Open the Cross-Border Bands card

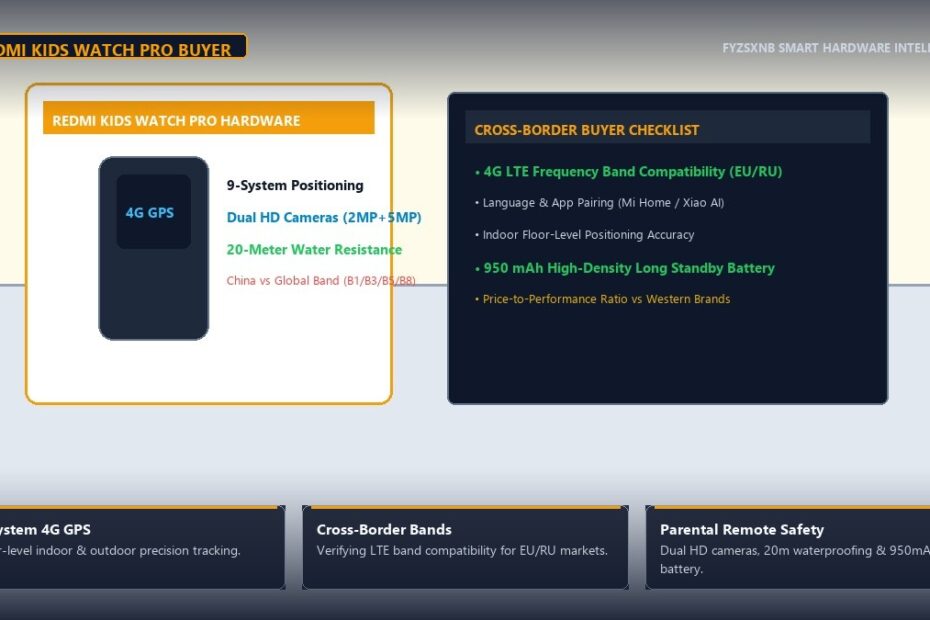pyautogui.click(x=465, y=547)
